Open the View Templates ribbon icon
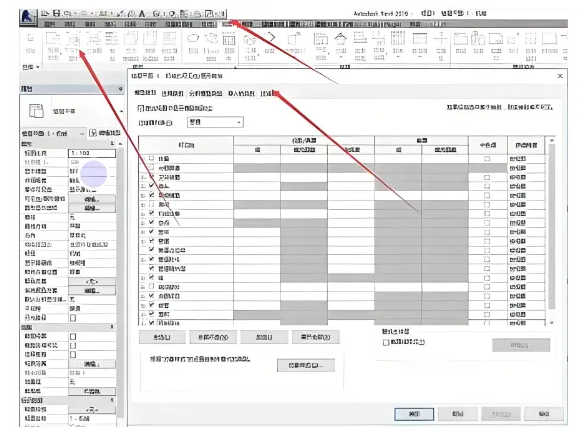The image size is (584, 444). (x=53, y=46)
